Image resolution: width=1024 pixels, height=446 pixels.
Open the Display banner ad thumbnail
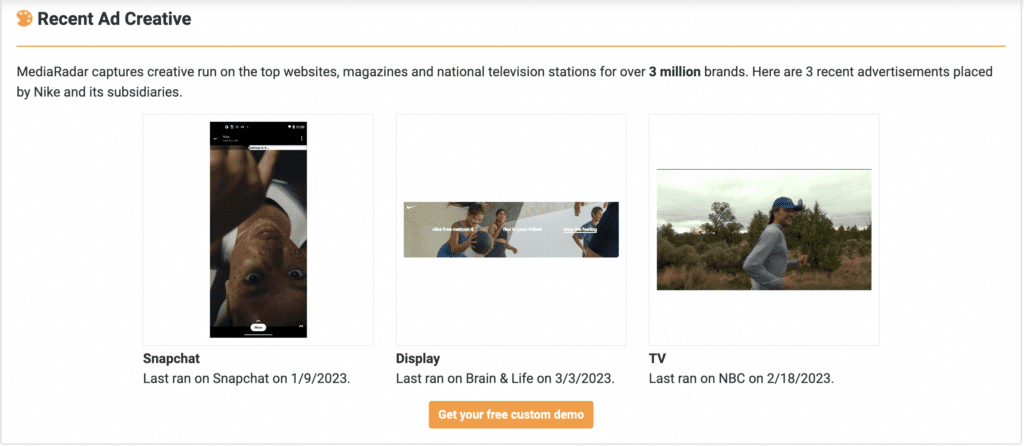pos(511,229)
